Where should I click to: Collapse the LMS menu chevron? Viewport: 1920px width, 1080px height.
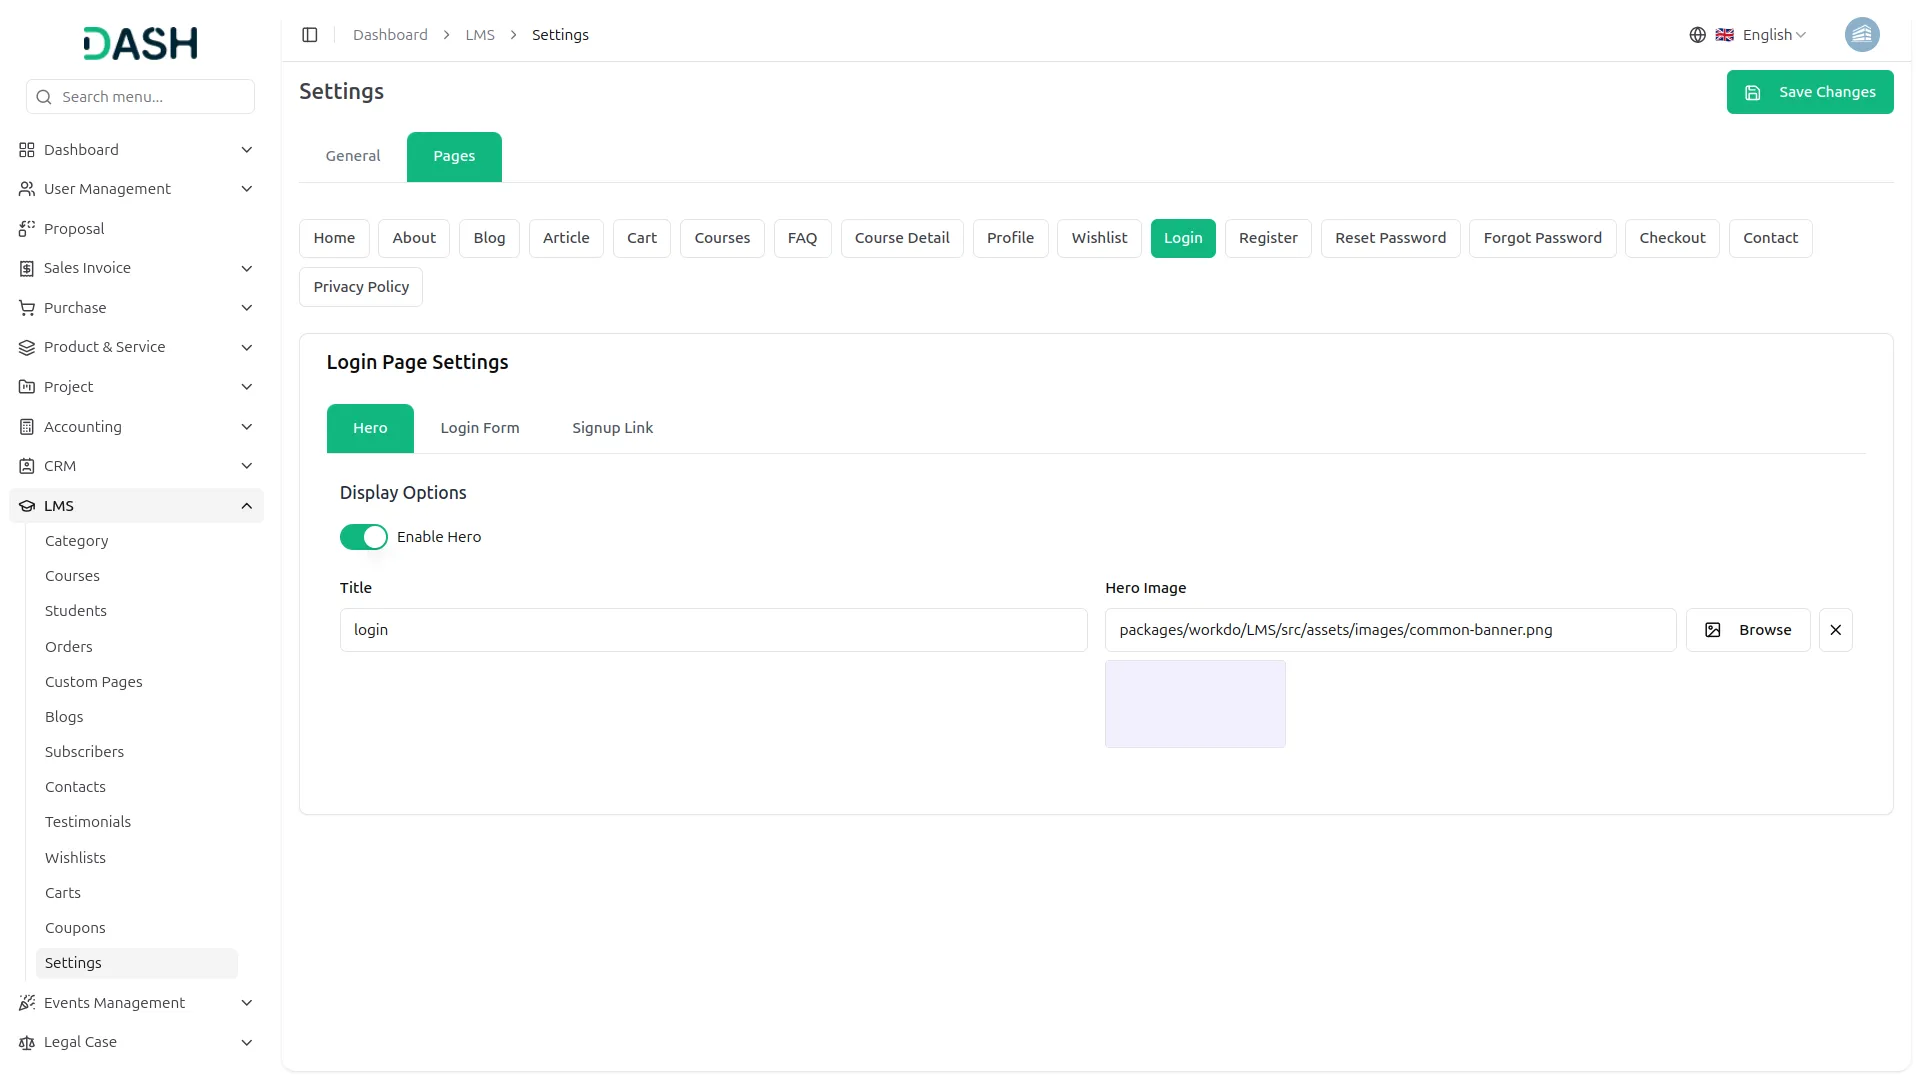click(246, 506)
